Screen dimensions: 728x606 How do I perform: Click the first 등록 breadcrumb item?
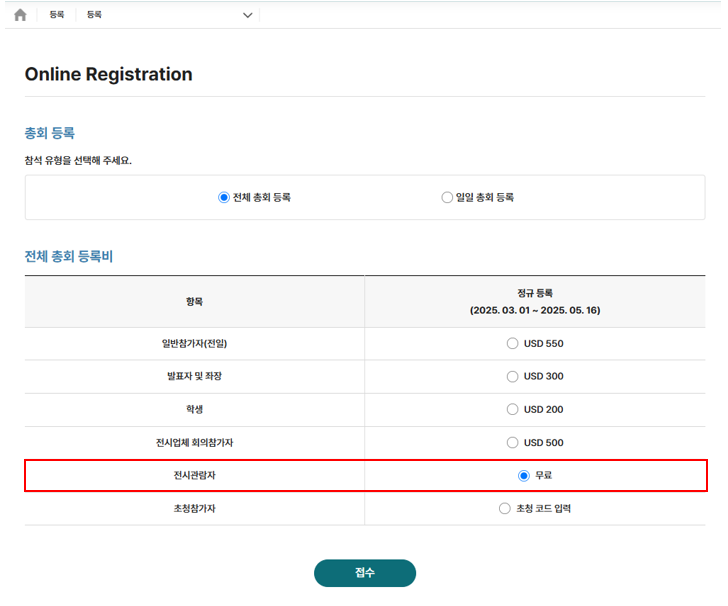(57, 15)
